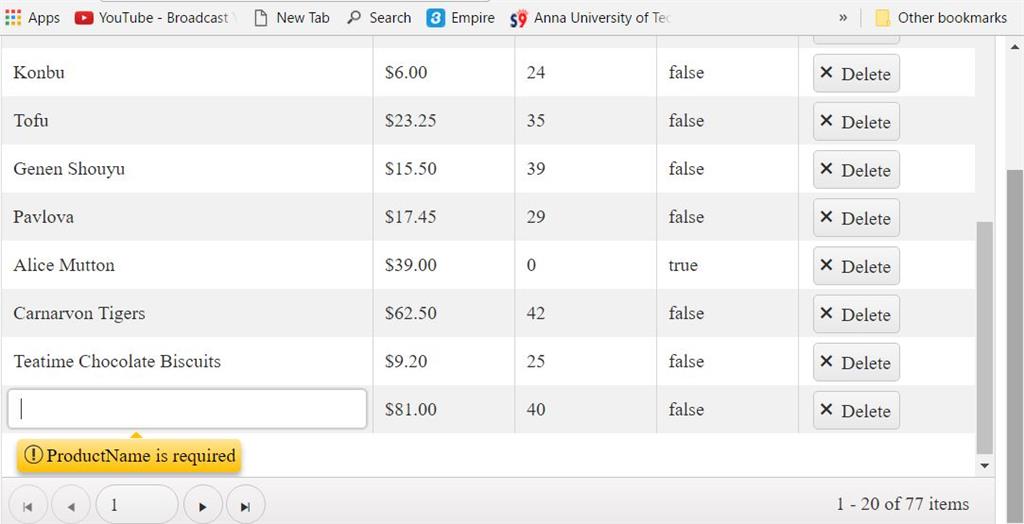Open the Apps grid icon
The height and width of the screenshot is (524, 1024).
tap(13, 17)
